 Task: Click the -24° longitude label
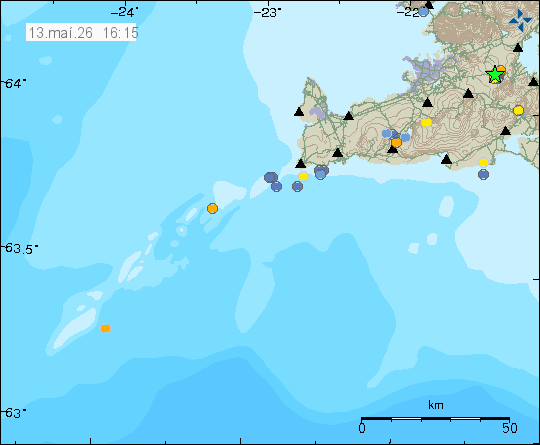point(124,13)
